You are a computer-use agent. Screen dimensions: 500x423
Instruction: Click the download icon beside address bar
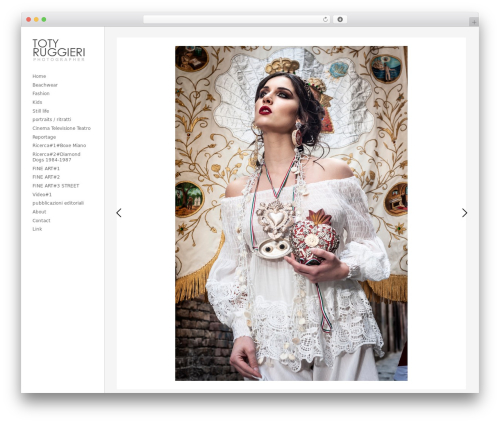click(x=340, y=20)
